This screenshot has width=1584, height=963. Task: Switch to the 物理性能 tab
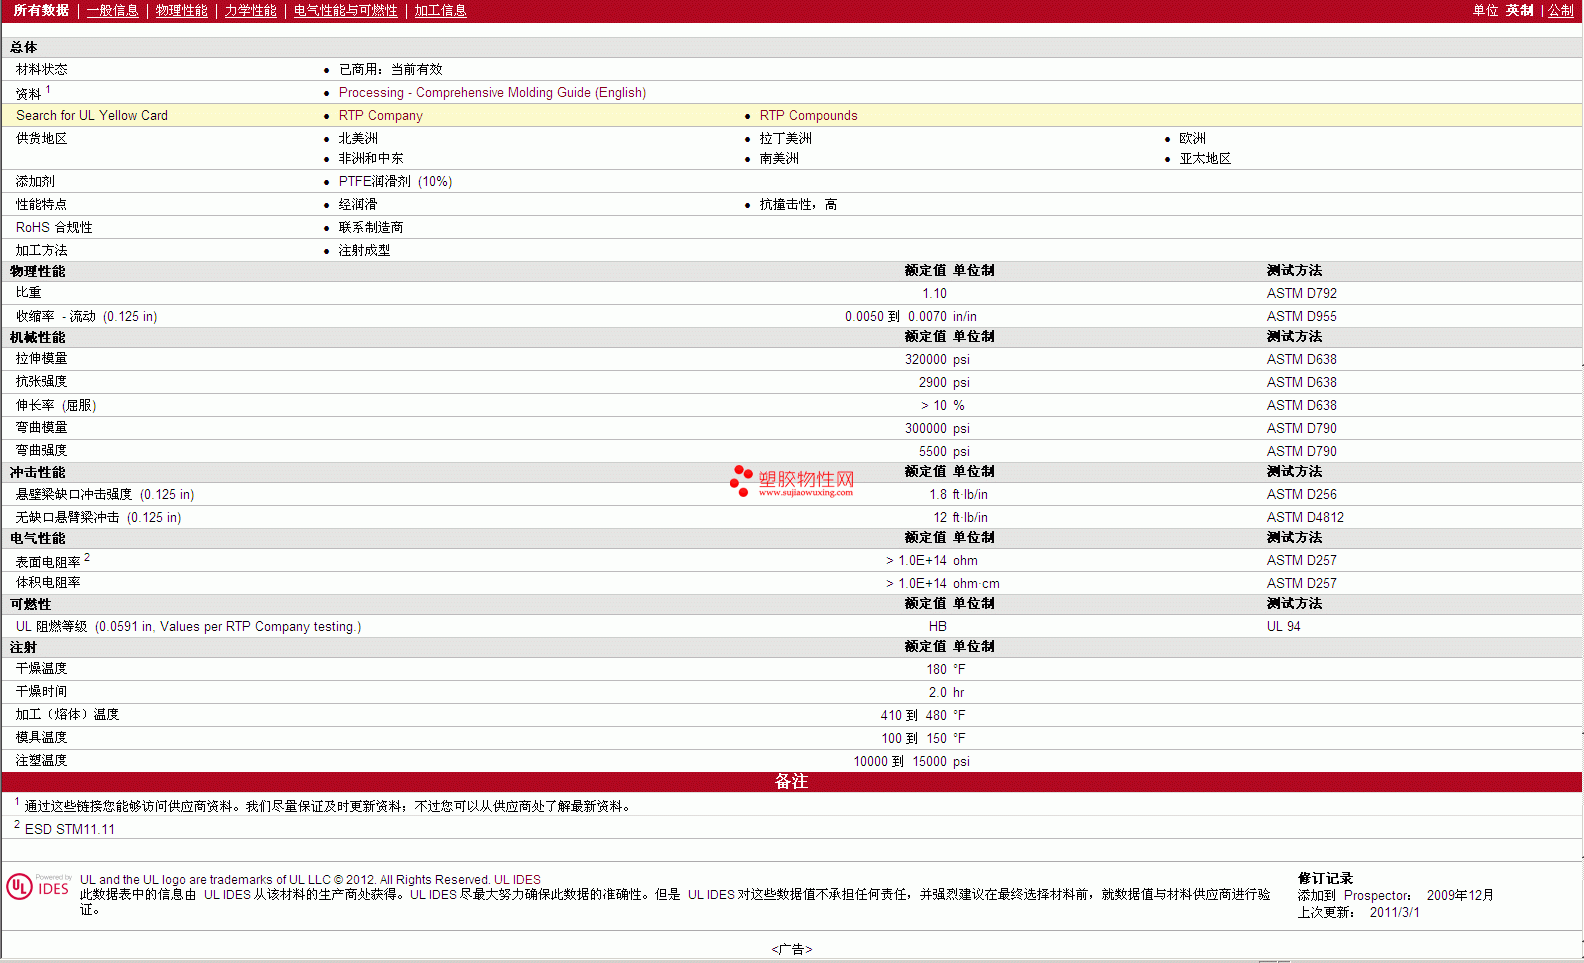(x=181, y=10)
